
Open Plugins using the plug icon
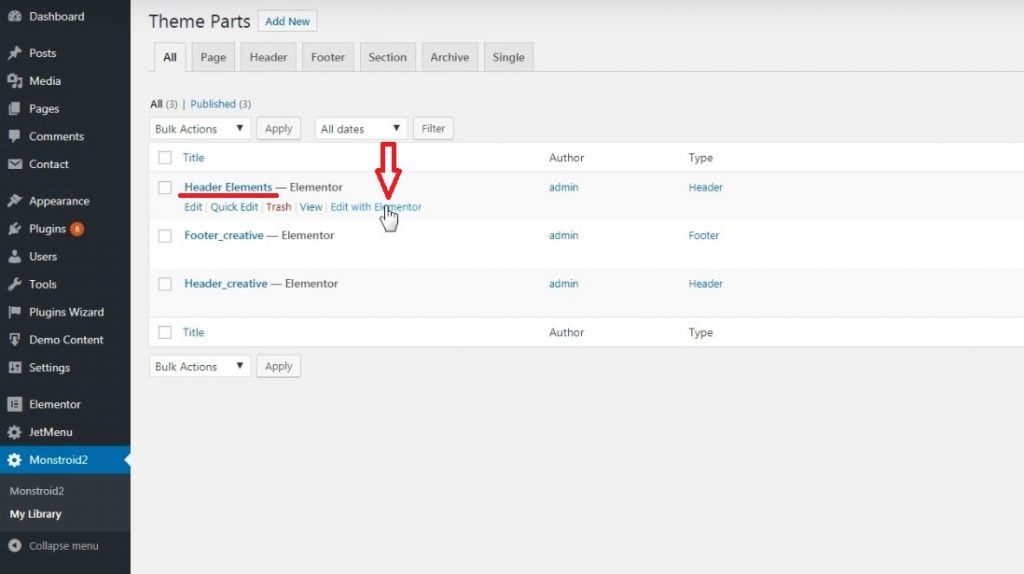point(14,229)
